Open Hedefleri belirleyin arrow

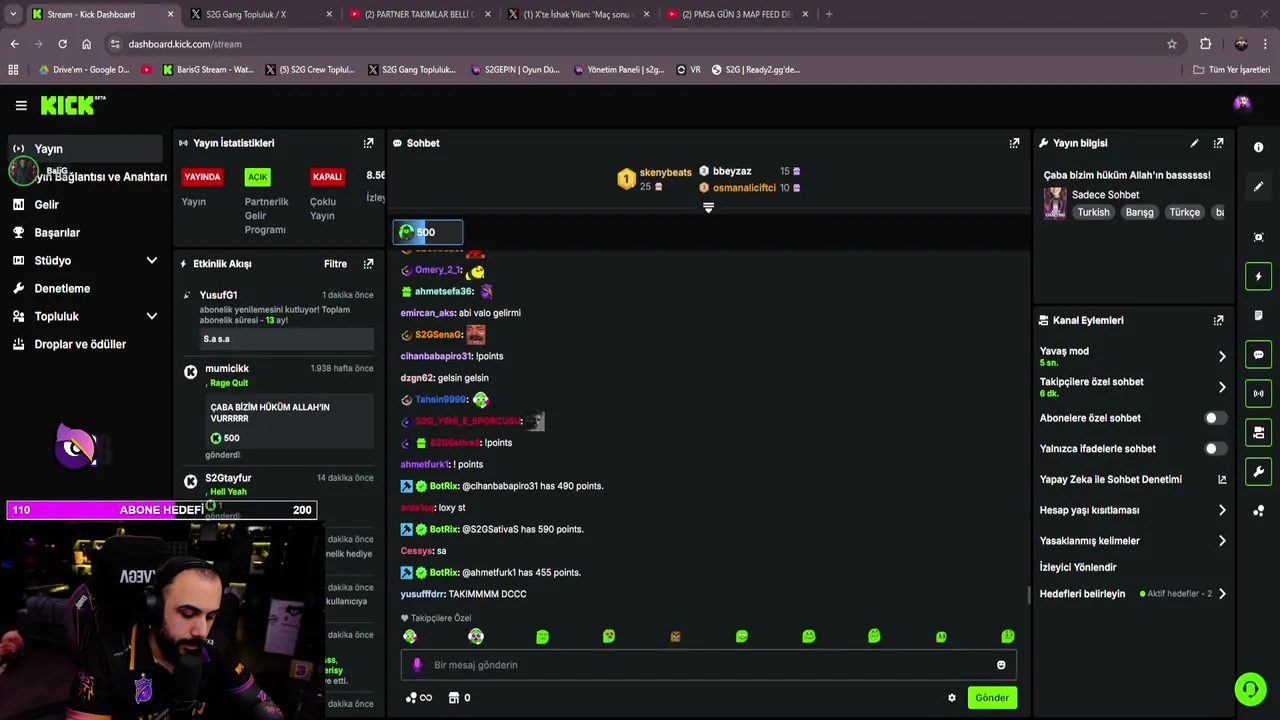tap(1222, 594)
